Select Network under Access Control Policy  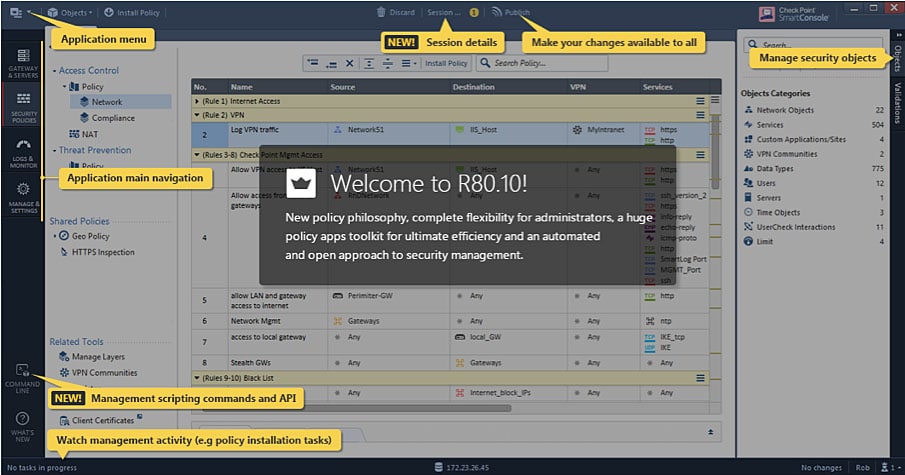107,102
